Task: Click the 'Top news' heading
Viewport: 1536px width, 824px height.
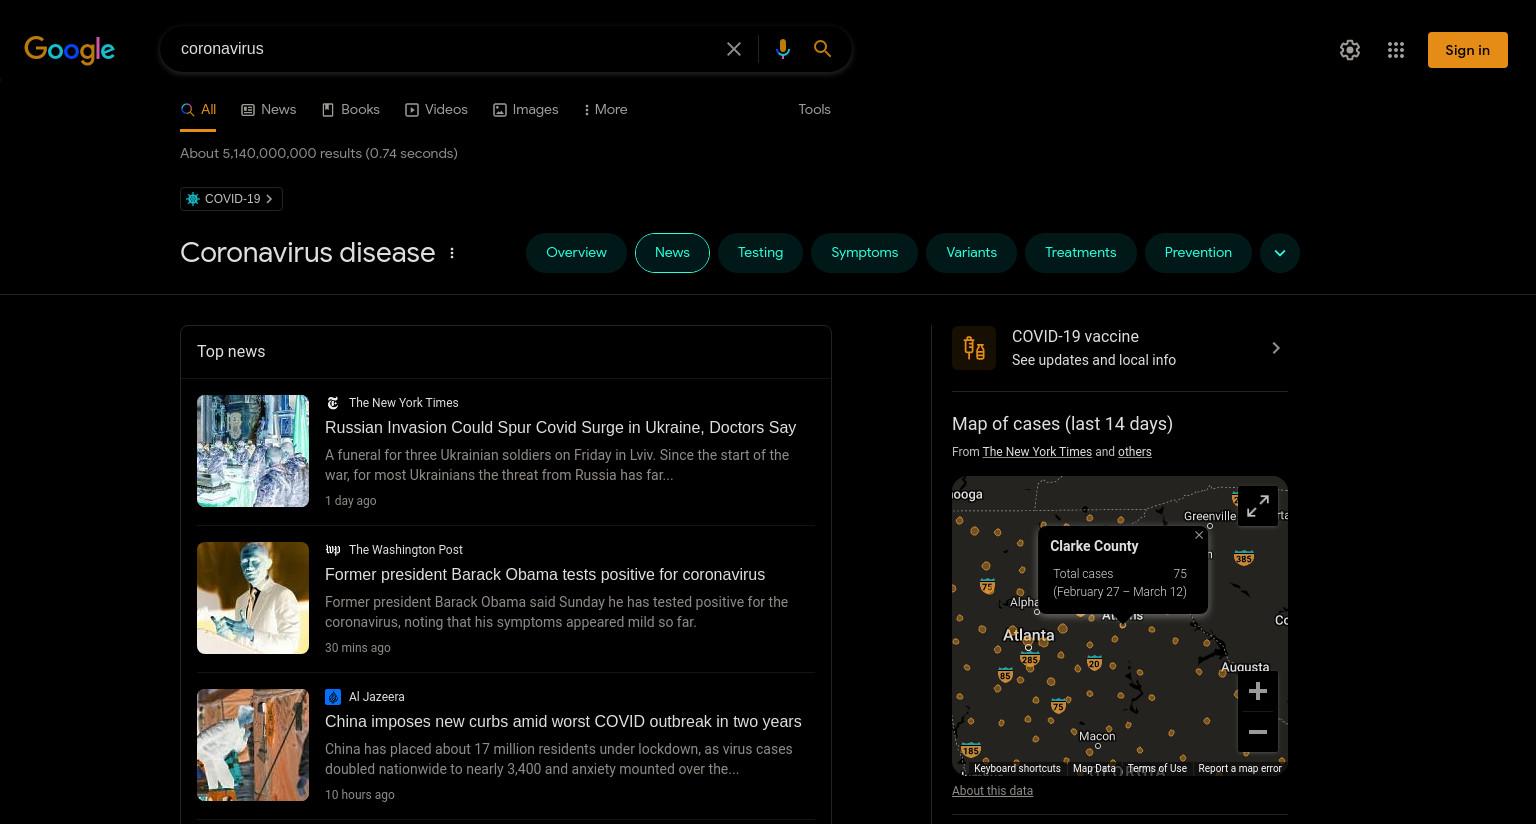Action: (x=231, y=352)
